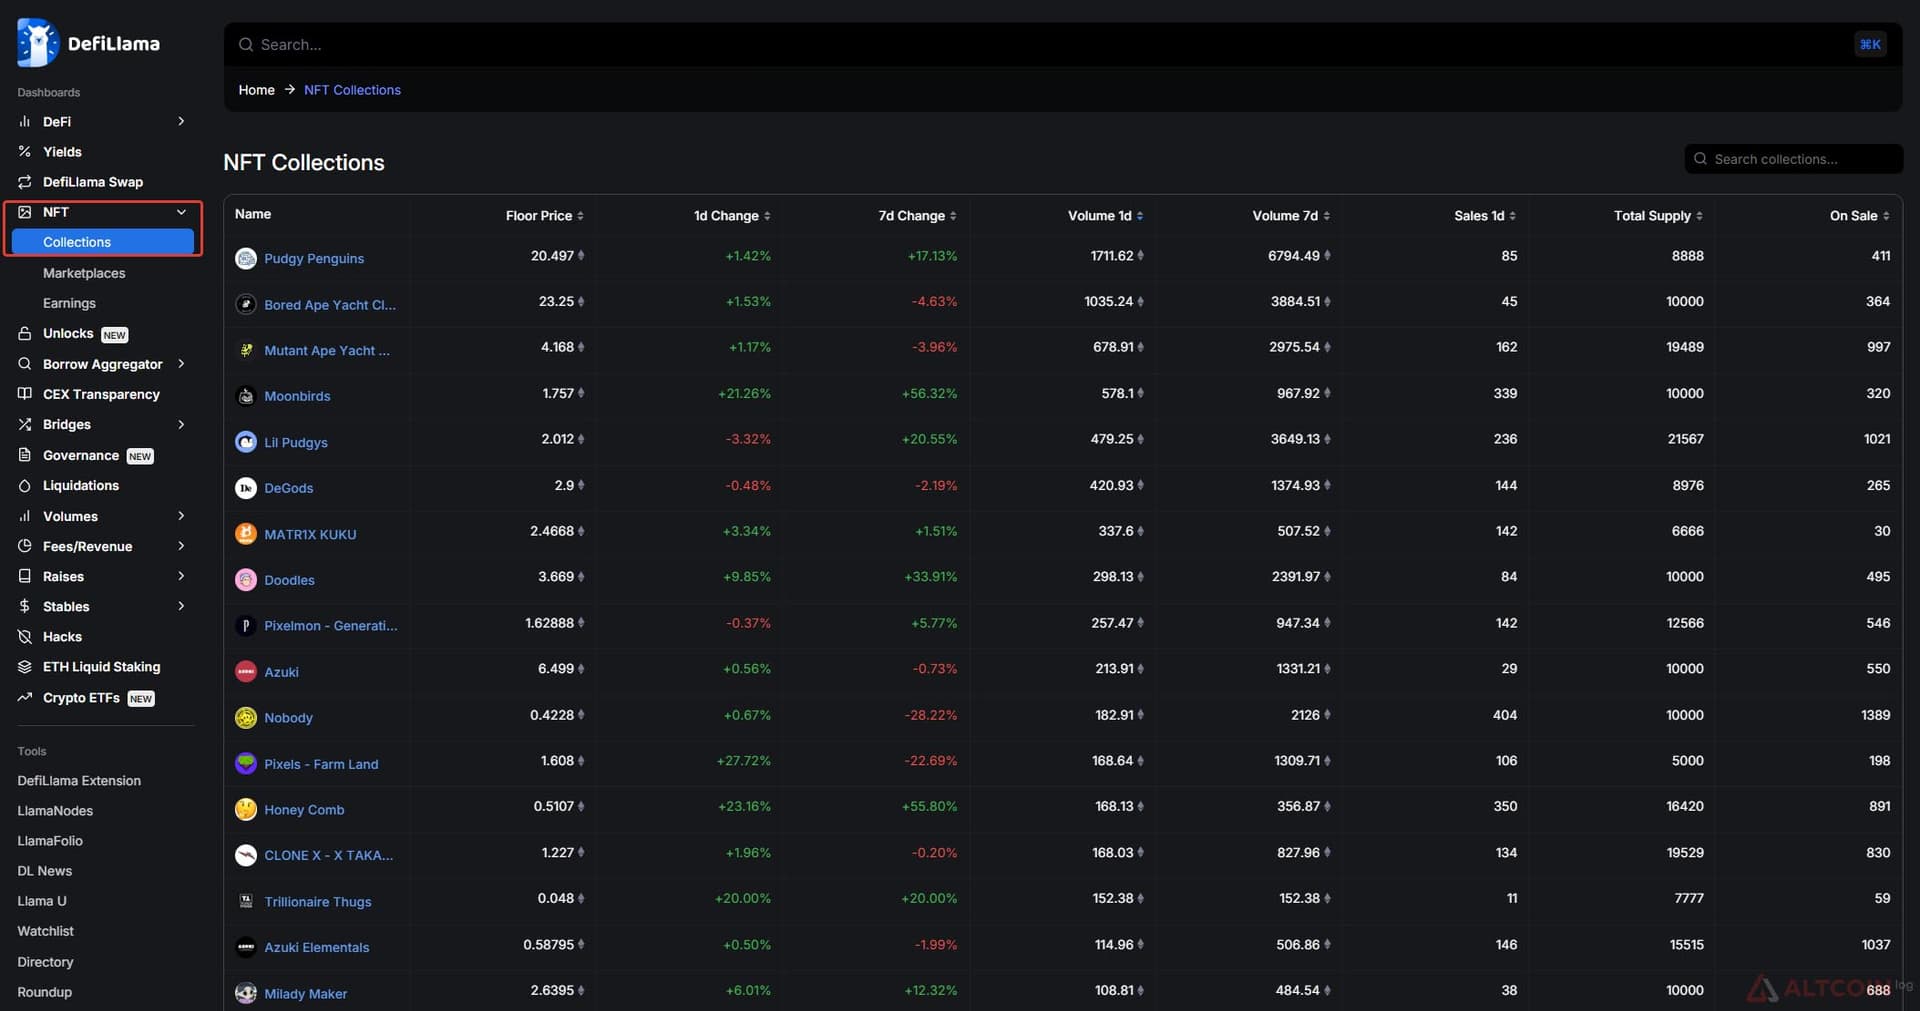Click the DefiLlama logo icon

pyautogui.click(x=38, y=43)
